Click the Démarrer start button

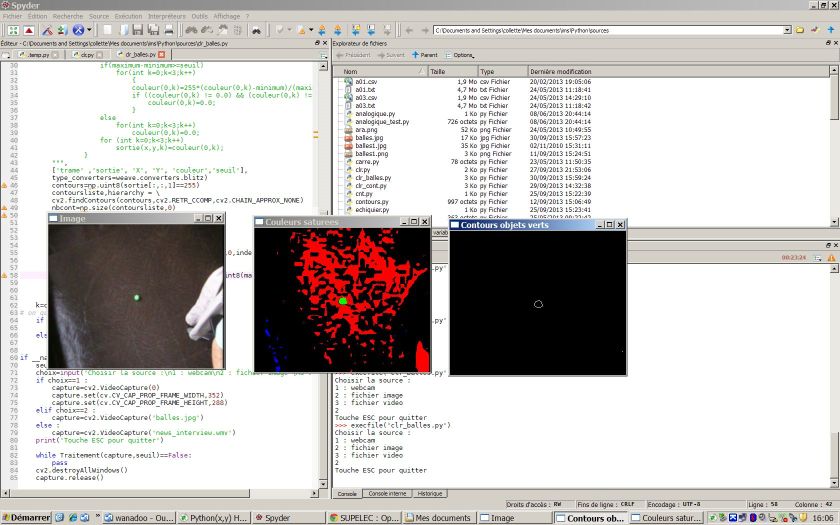point(26,518)
